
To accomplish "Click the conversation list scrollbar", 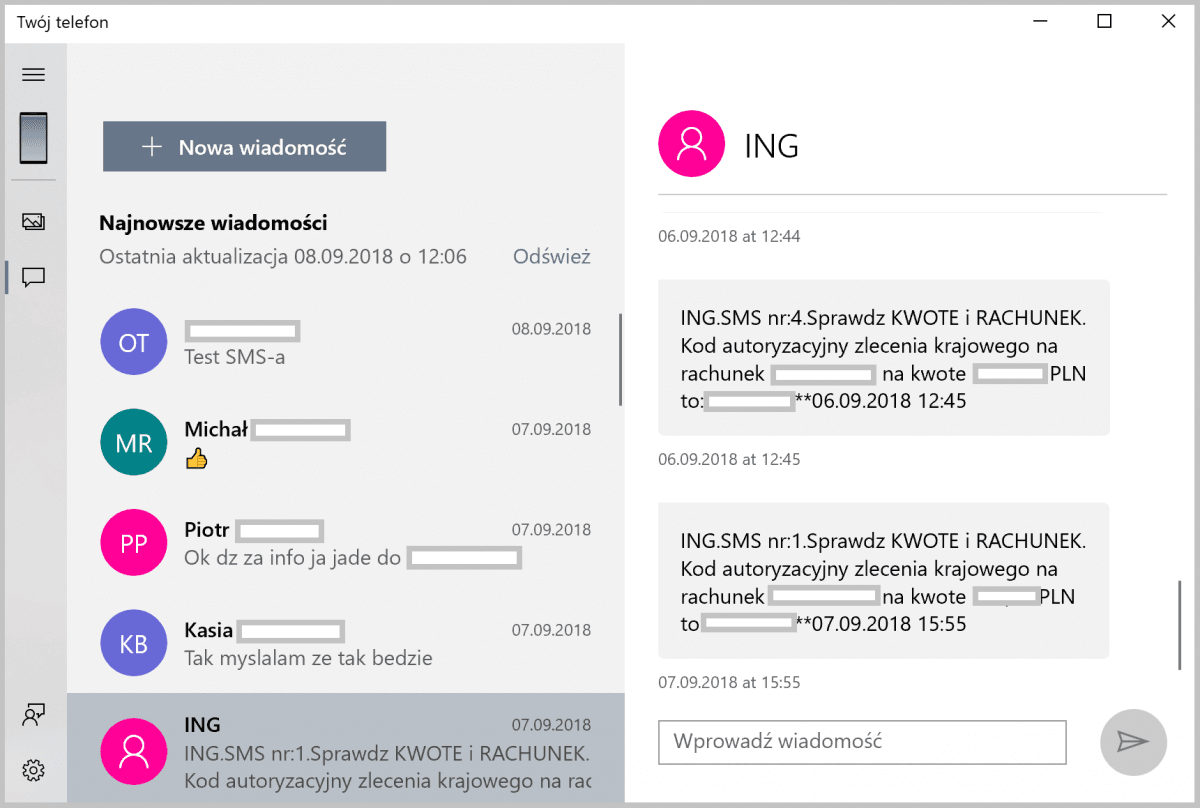I will point(620,360).
